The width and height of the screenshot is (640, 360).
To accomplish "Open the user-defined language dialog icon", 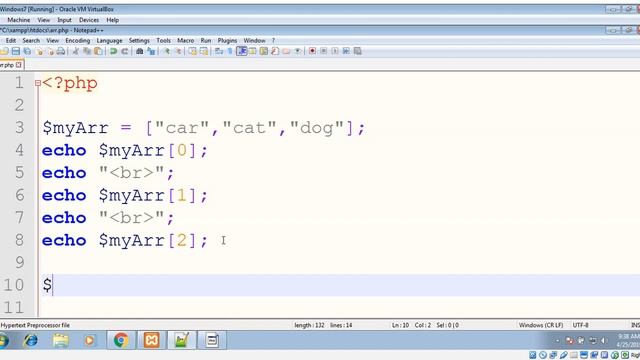I will [253, 51].
